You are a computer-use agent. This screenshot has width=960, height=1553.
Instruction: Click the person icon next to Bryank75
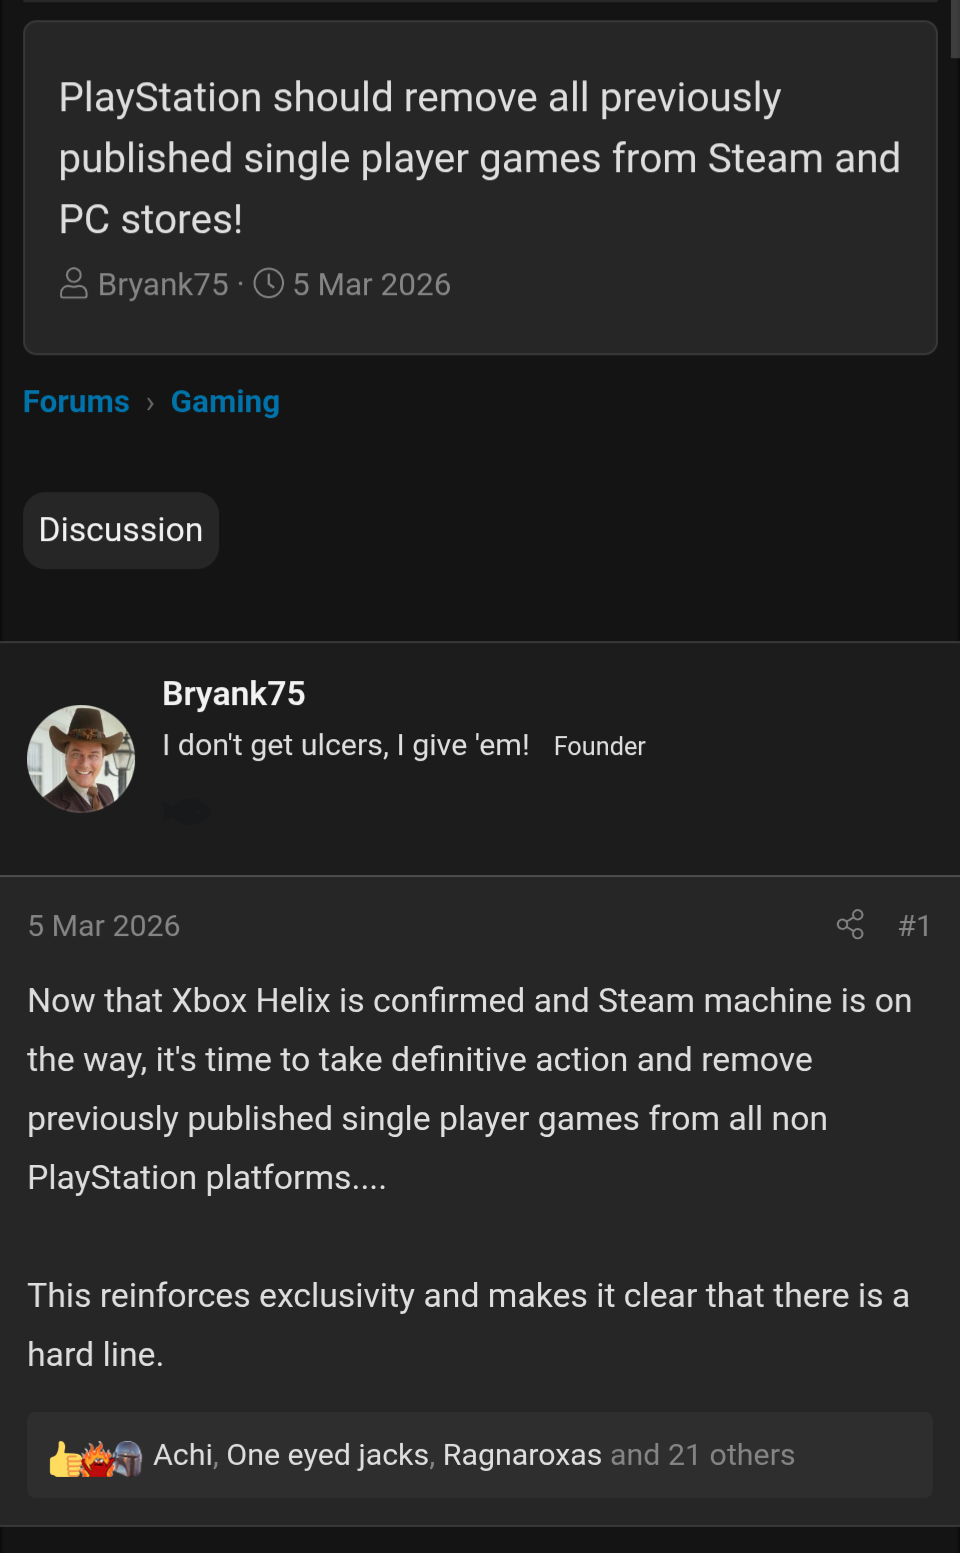pos(71,283)
